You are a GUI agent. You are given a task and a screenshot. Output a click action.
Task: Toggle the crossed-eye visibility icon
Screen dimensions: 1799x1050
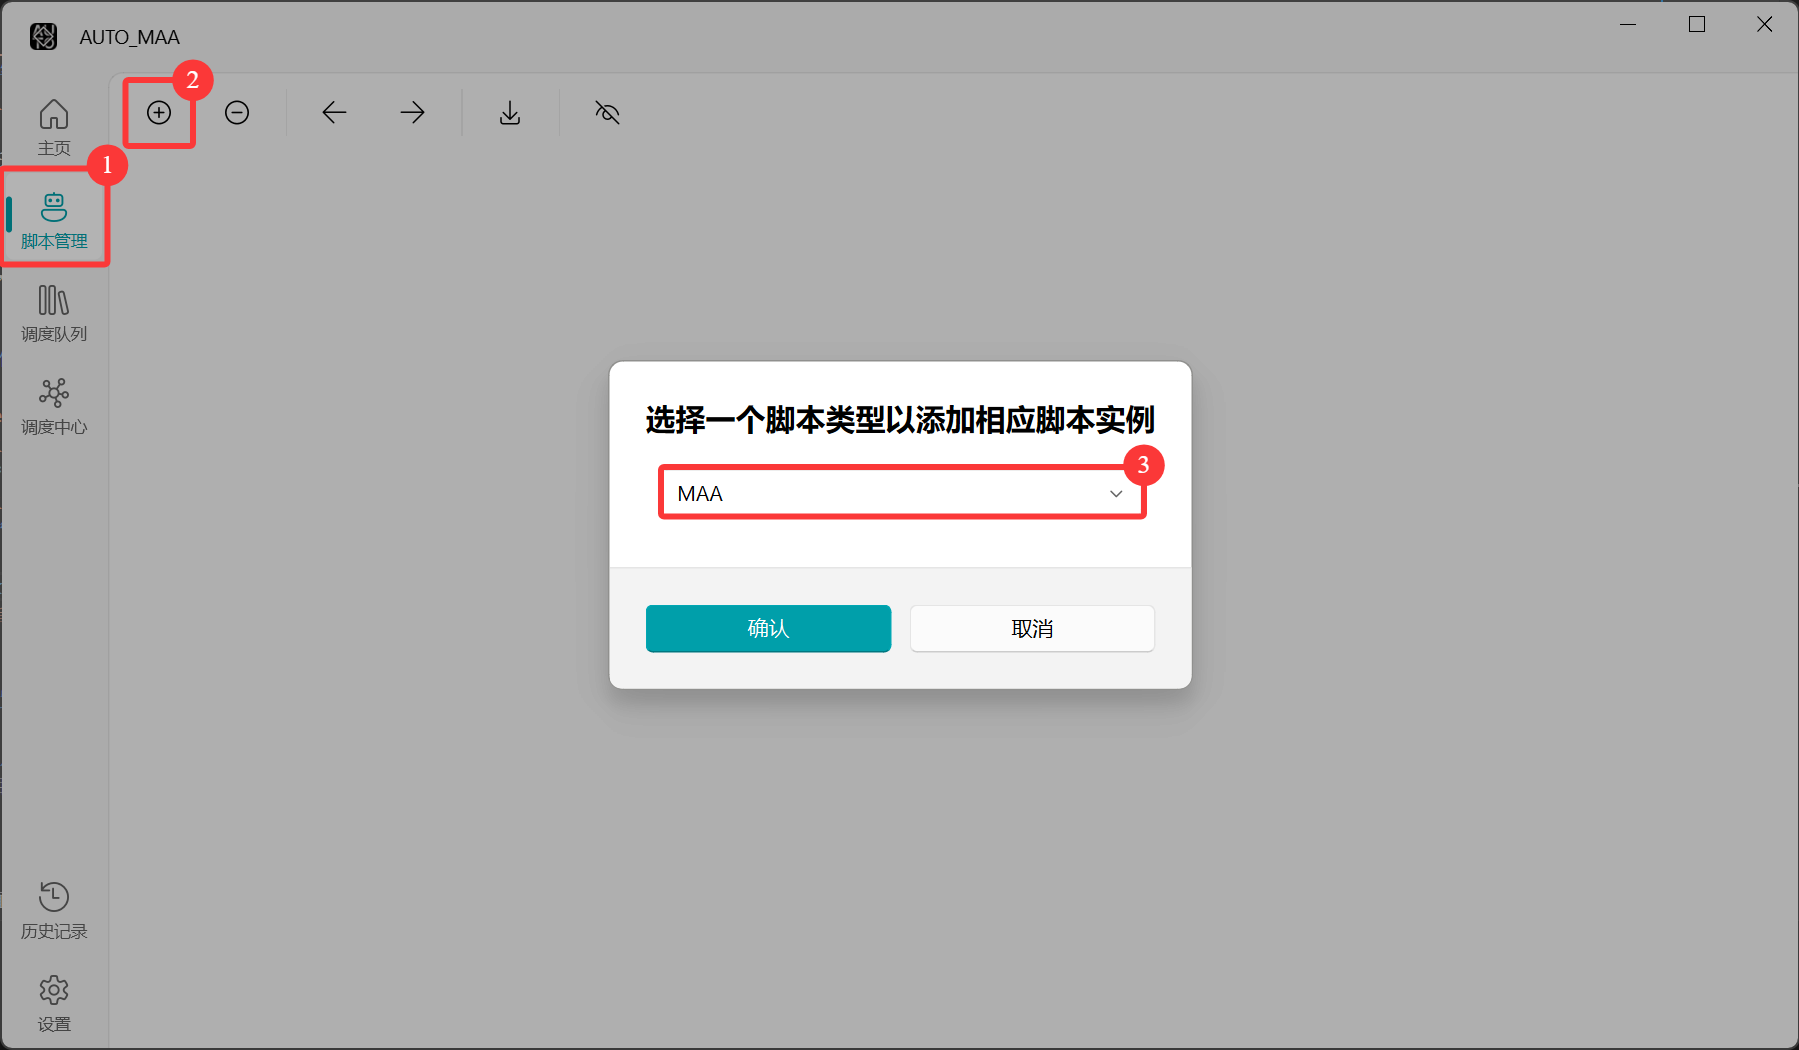[x=607, y=113]
